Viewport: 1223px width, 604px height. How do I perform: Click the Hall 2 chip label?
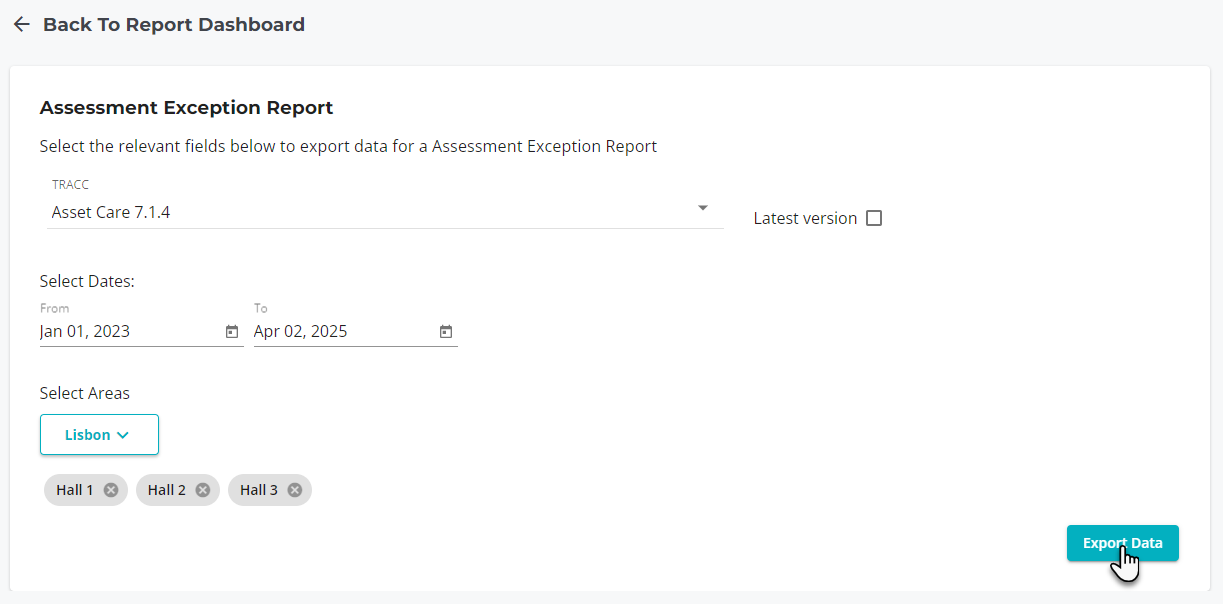[167, 490]
